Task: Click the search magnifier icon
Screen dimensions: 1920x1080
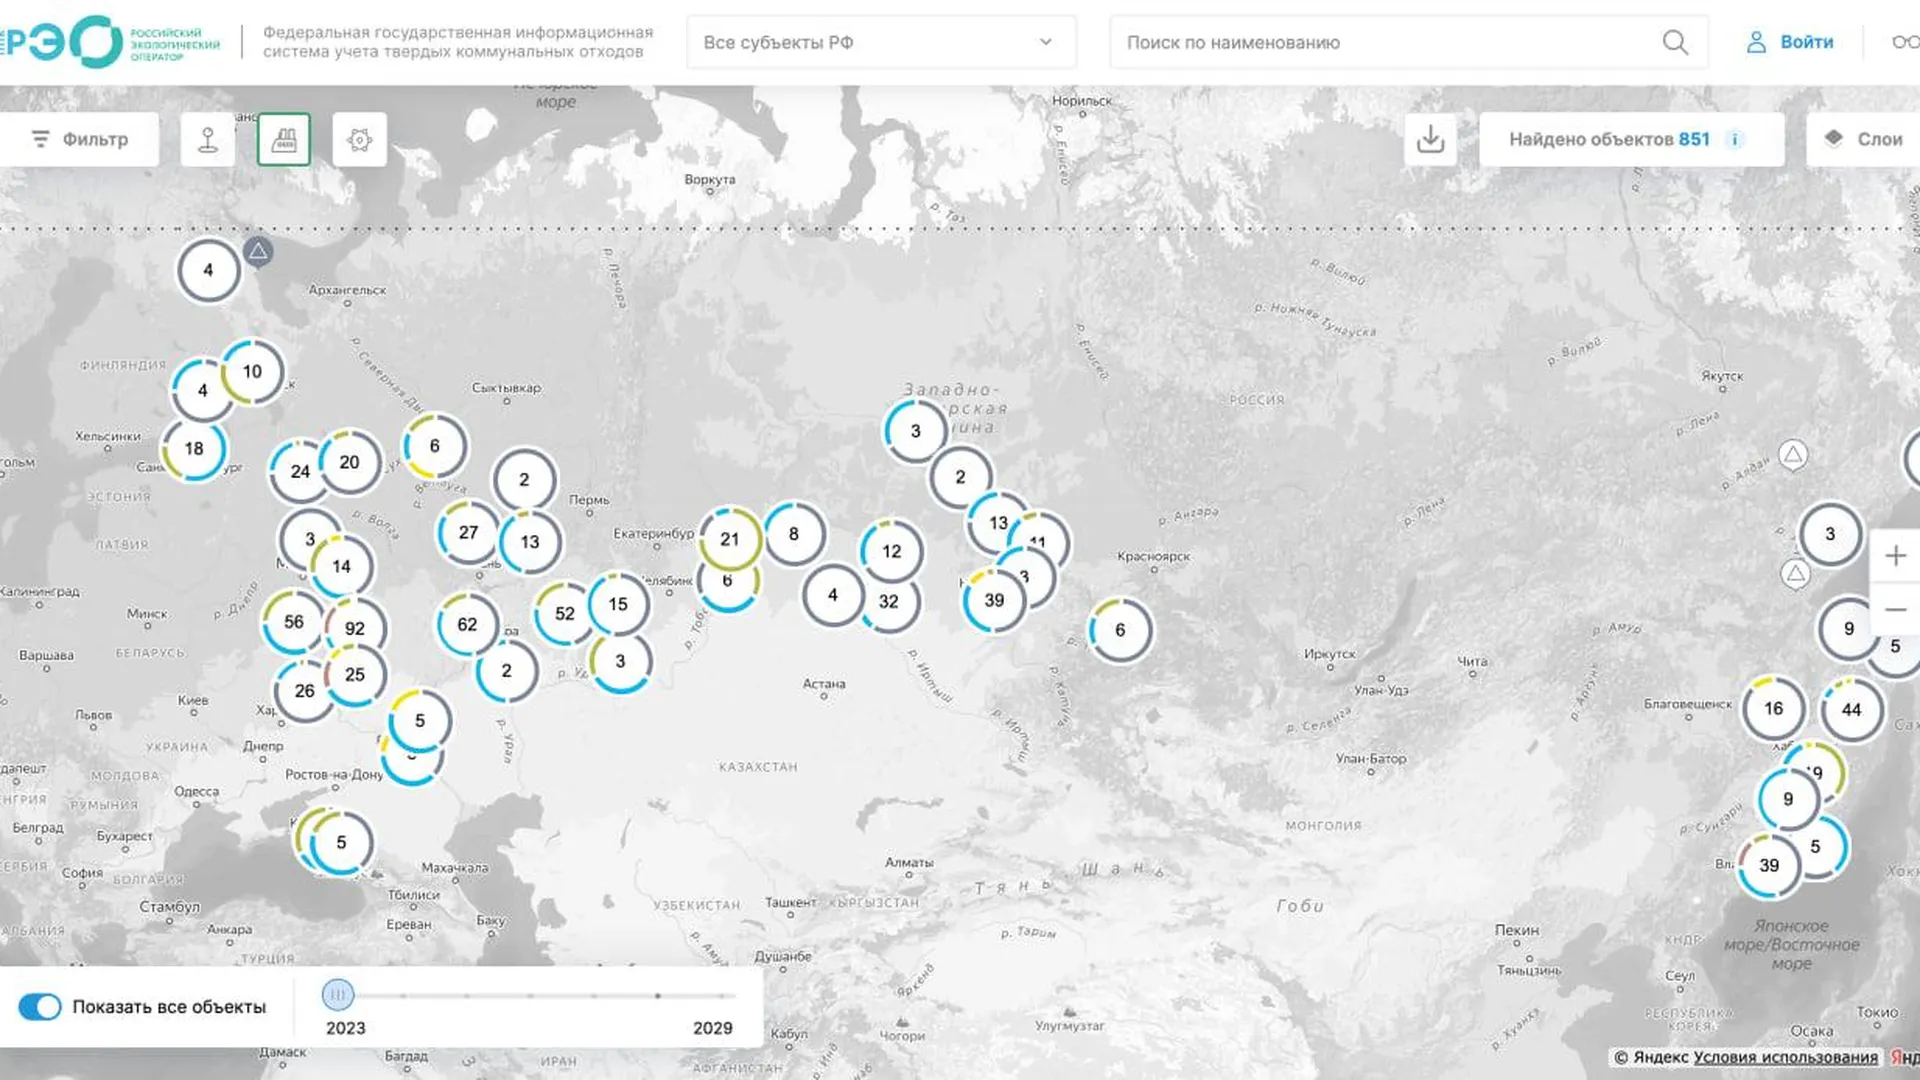Action: click(x=1675, y=42)
